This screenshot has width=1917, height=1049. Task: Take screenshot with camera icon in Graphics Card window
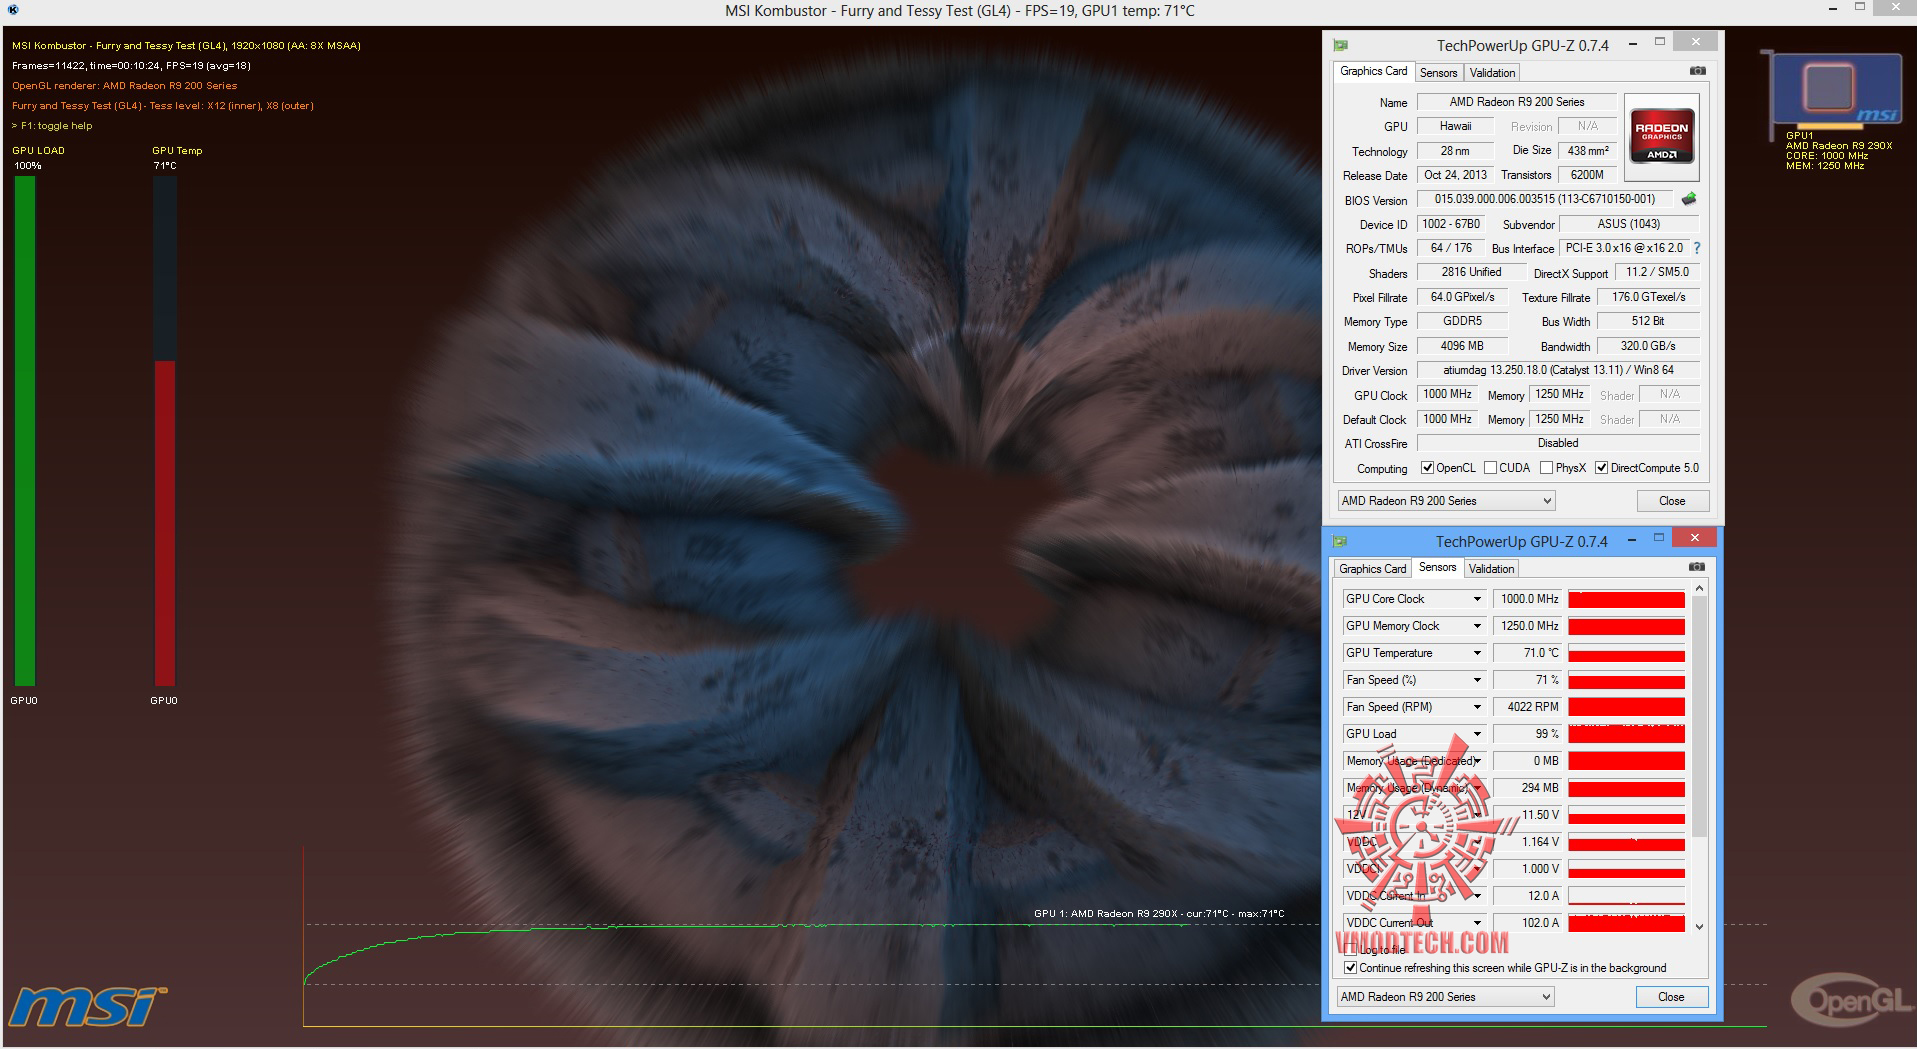(1698, 71)
